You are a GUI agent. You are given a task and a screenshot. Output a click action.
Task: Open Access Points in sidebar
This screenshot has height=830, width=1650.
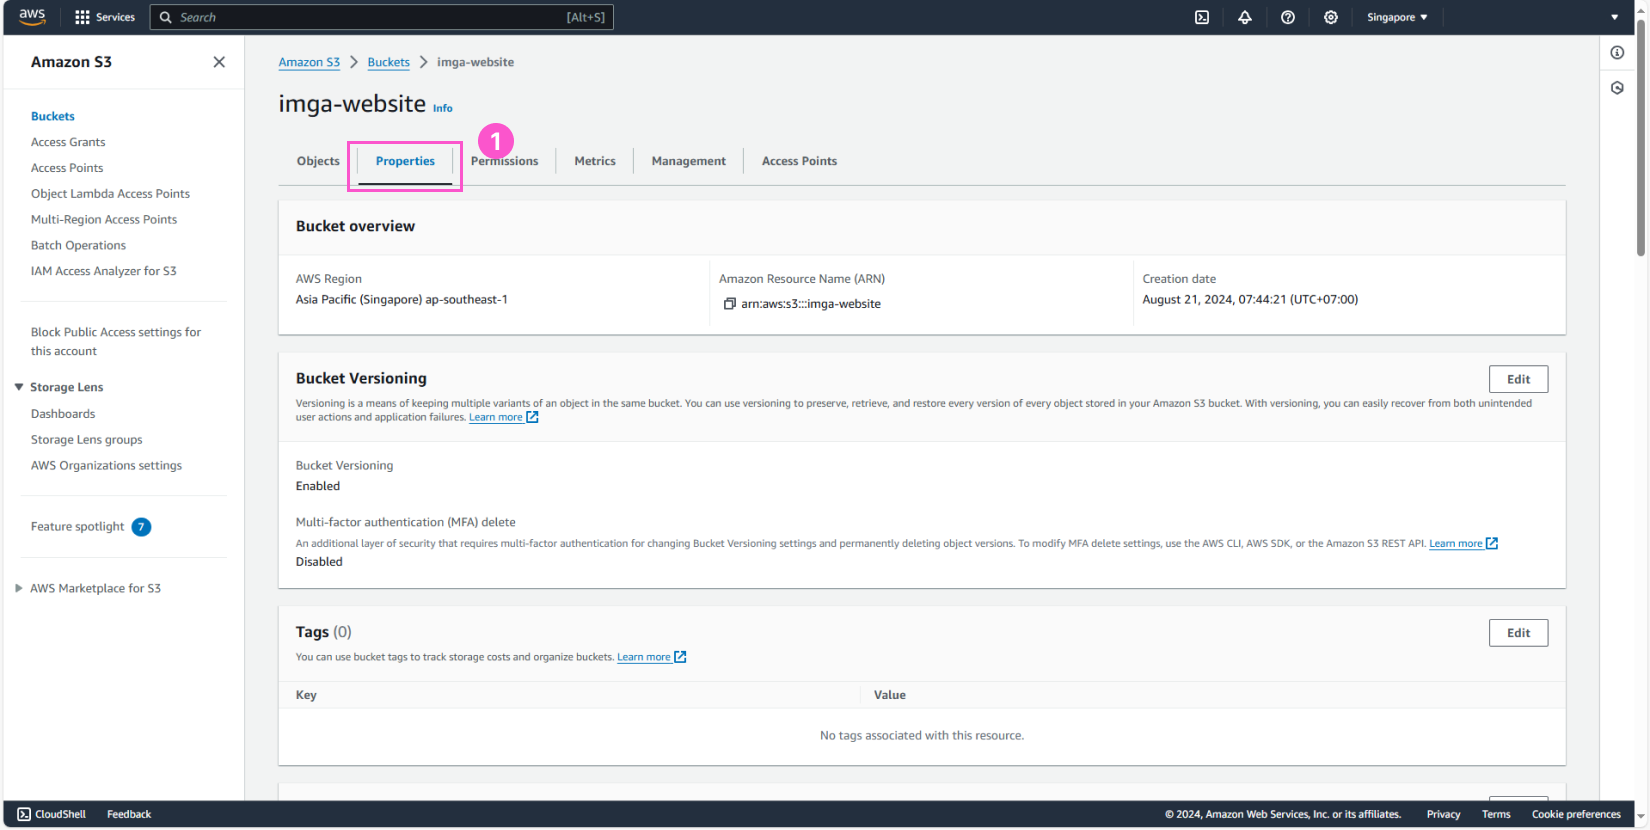(x=67, y=168)
